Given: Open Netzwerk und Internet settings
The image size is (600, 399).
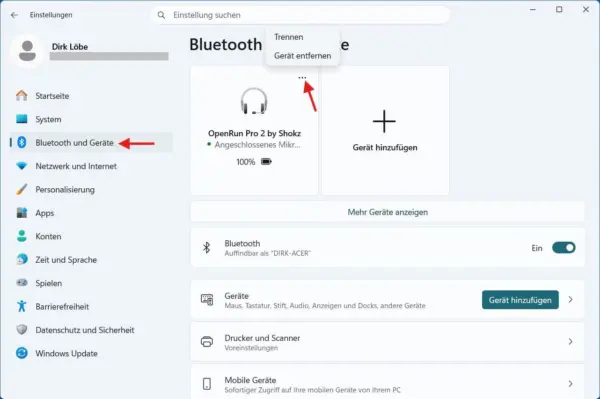Looking at the screenshot, I should point(76,166).
